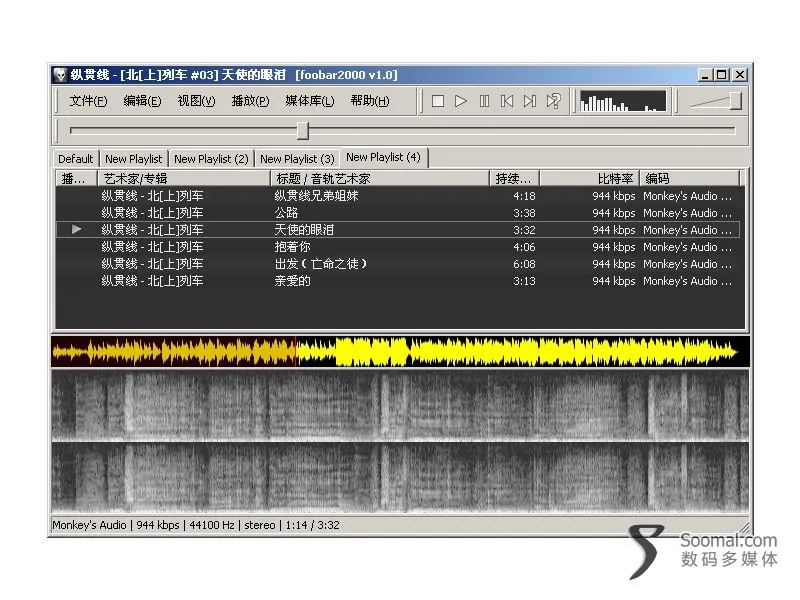The image size is (800, 600).
Task: Click the 3:13 duration cell
Action: tap(524, 281)
